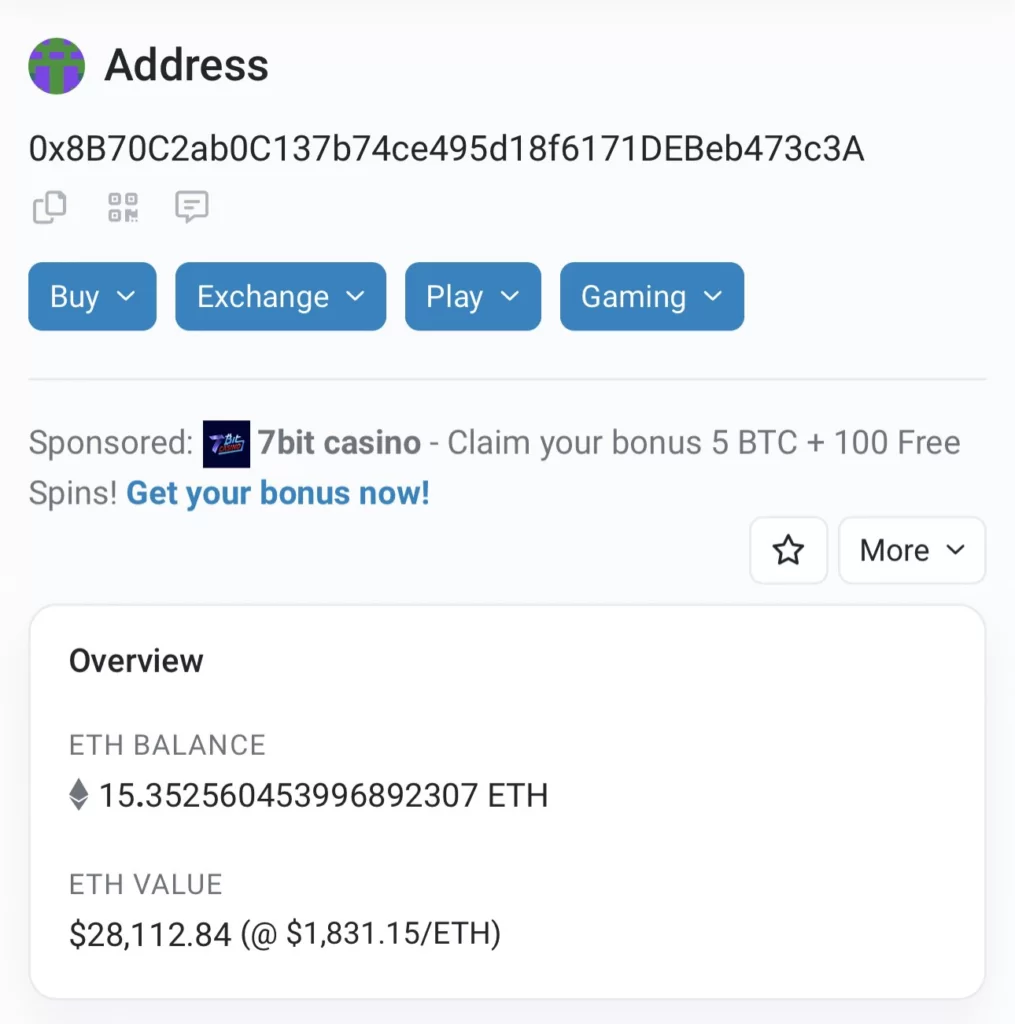Click the 7bit casino sponsor logo
Image resolution: width=1015 pixels, height=1024 pixels.
tap(226, 444)
